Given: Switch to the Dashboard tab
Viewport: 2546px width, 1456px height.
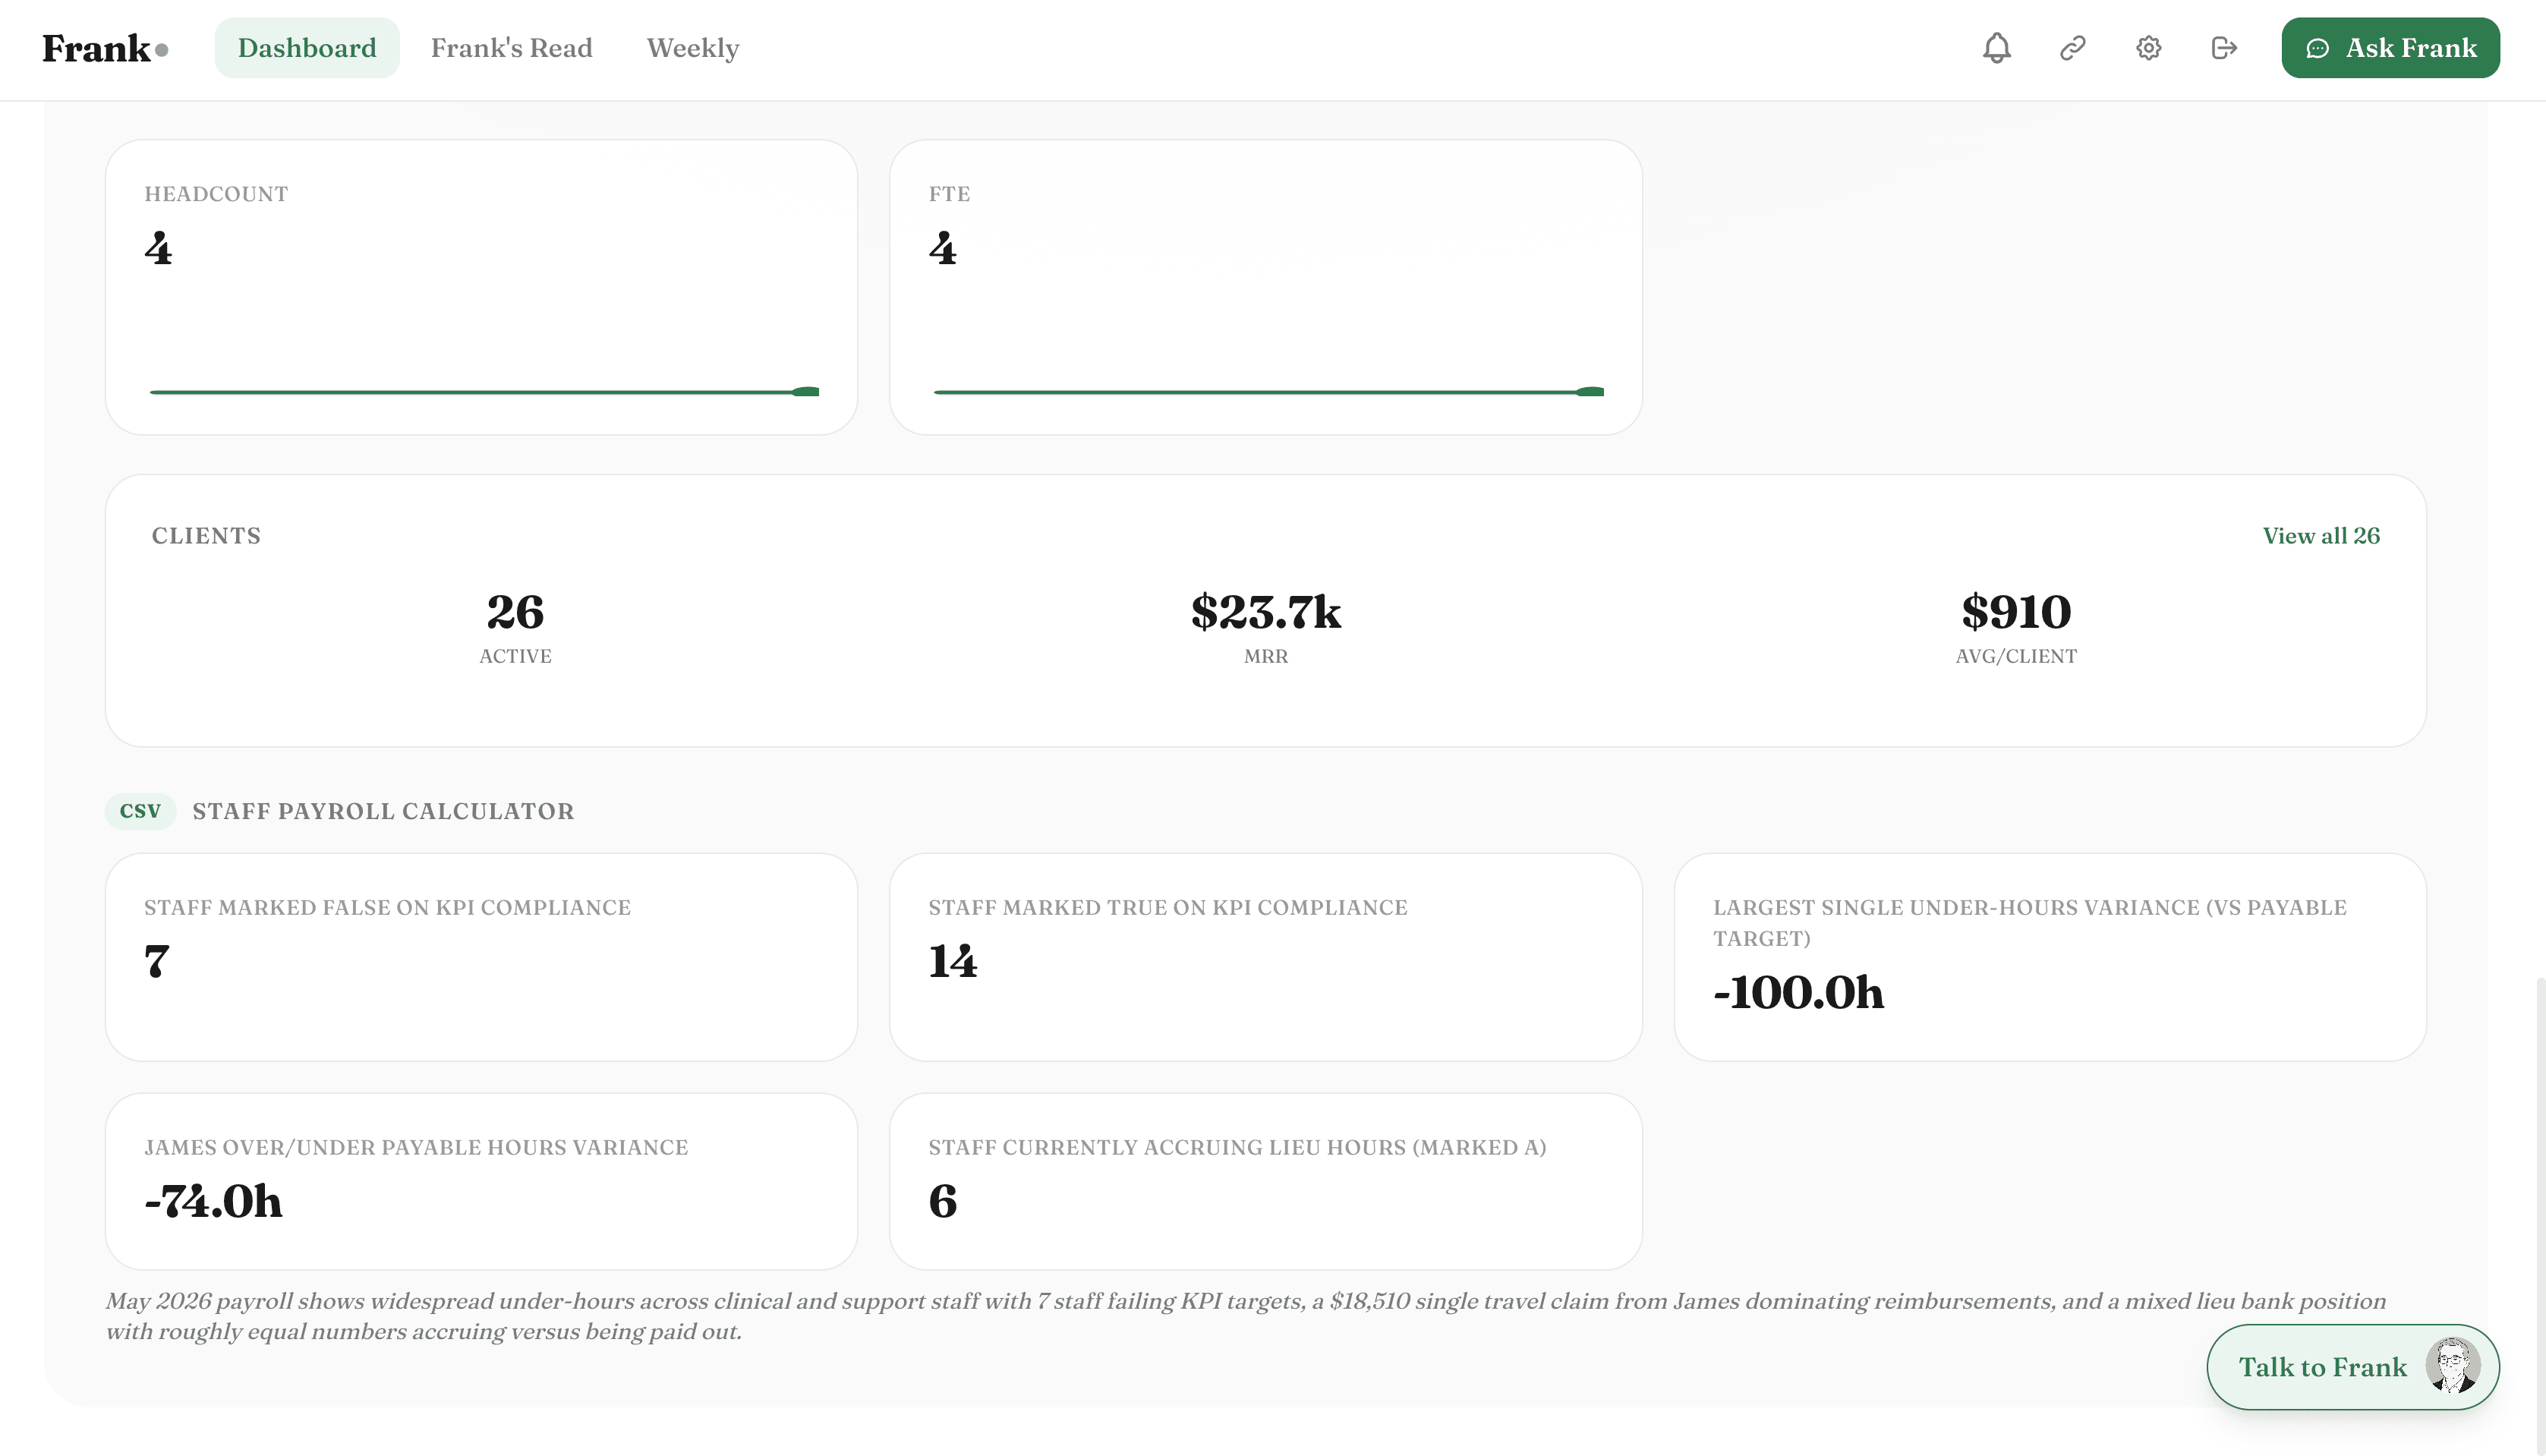Looking at the screenshot, I should (307, 48).
